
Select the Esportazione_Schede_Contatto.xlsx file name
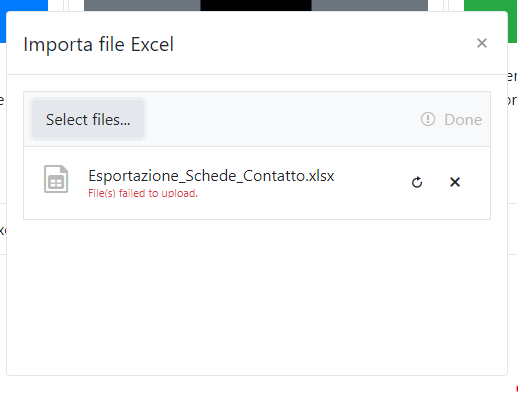coord(211,176)
